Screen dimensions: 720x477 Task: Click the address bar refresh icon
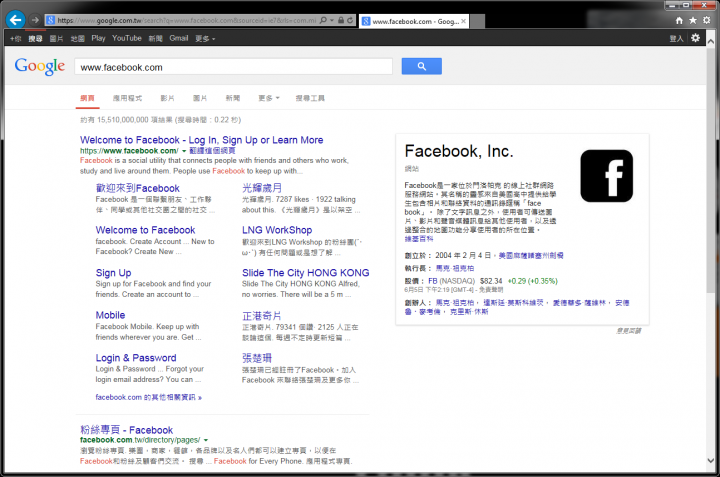pos(350,20)
